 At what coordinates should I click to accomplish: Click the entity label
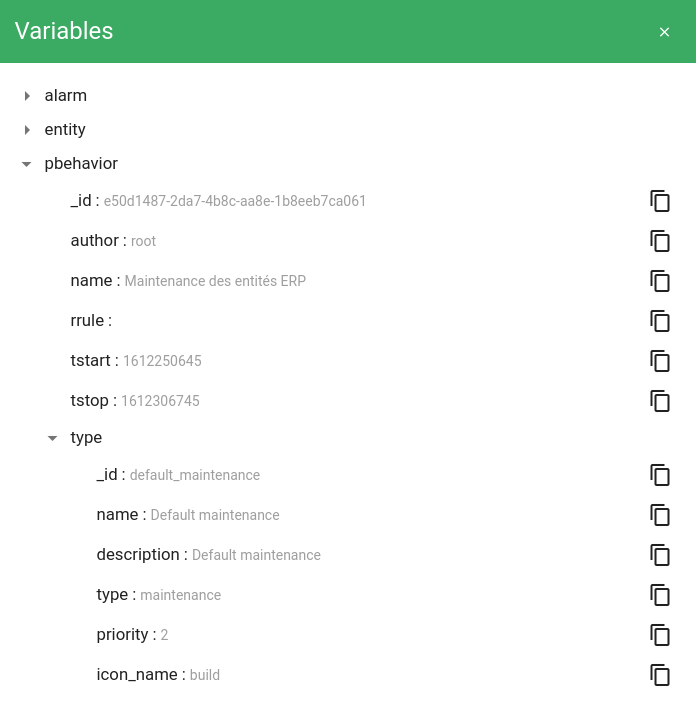click(x=65, y=130)
